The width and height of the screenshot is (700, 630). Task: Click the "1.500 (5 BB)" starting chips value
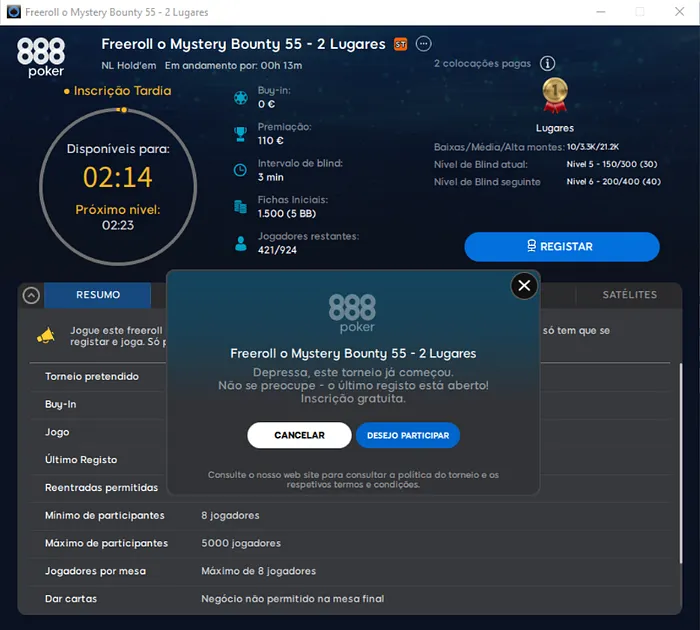click(287, 213)
